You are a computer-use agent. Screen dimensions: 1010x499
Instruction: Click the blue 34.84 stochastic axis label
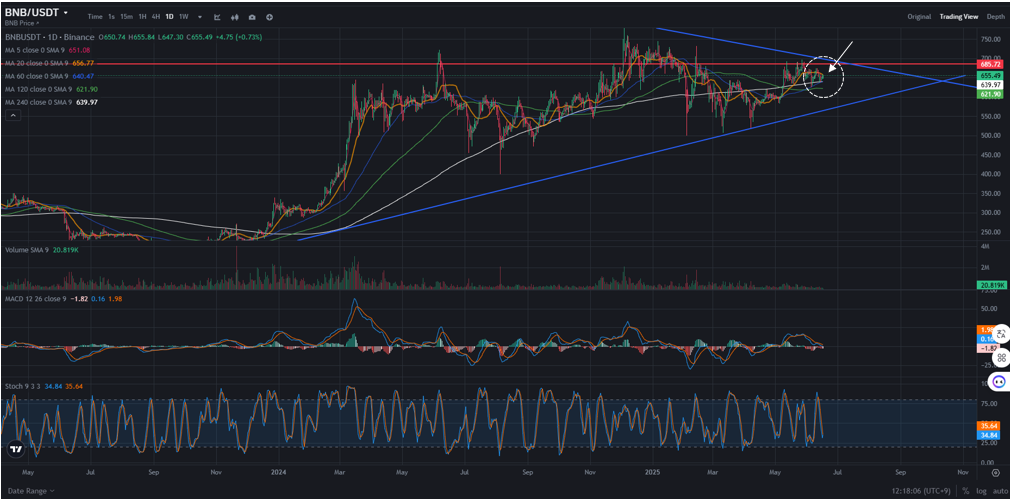989,436
